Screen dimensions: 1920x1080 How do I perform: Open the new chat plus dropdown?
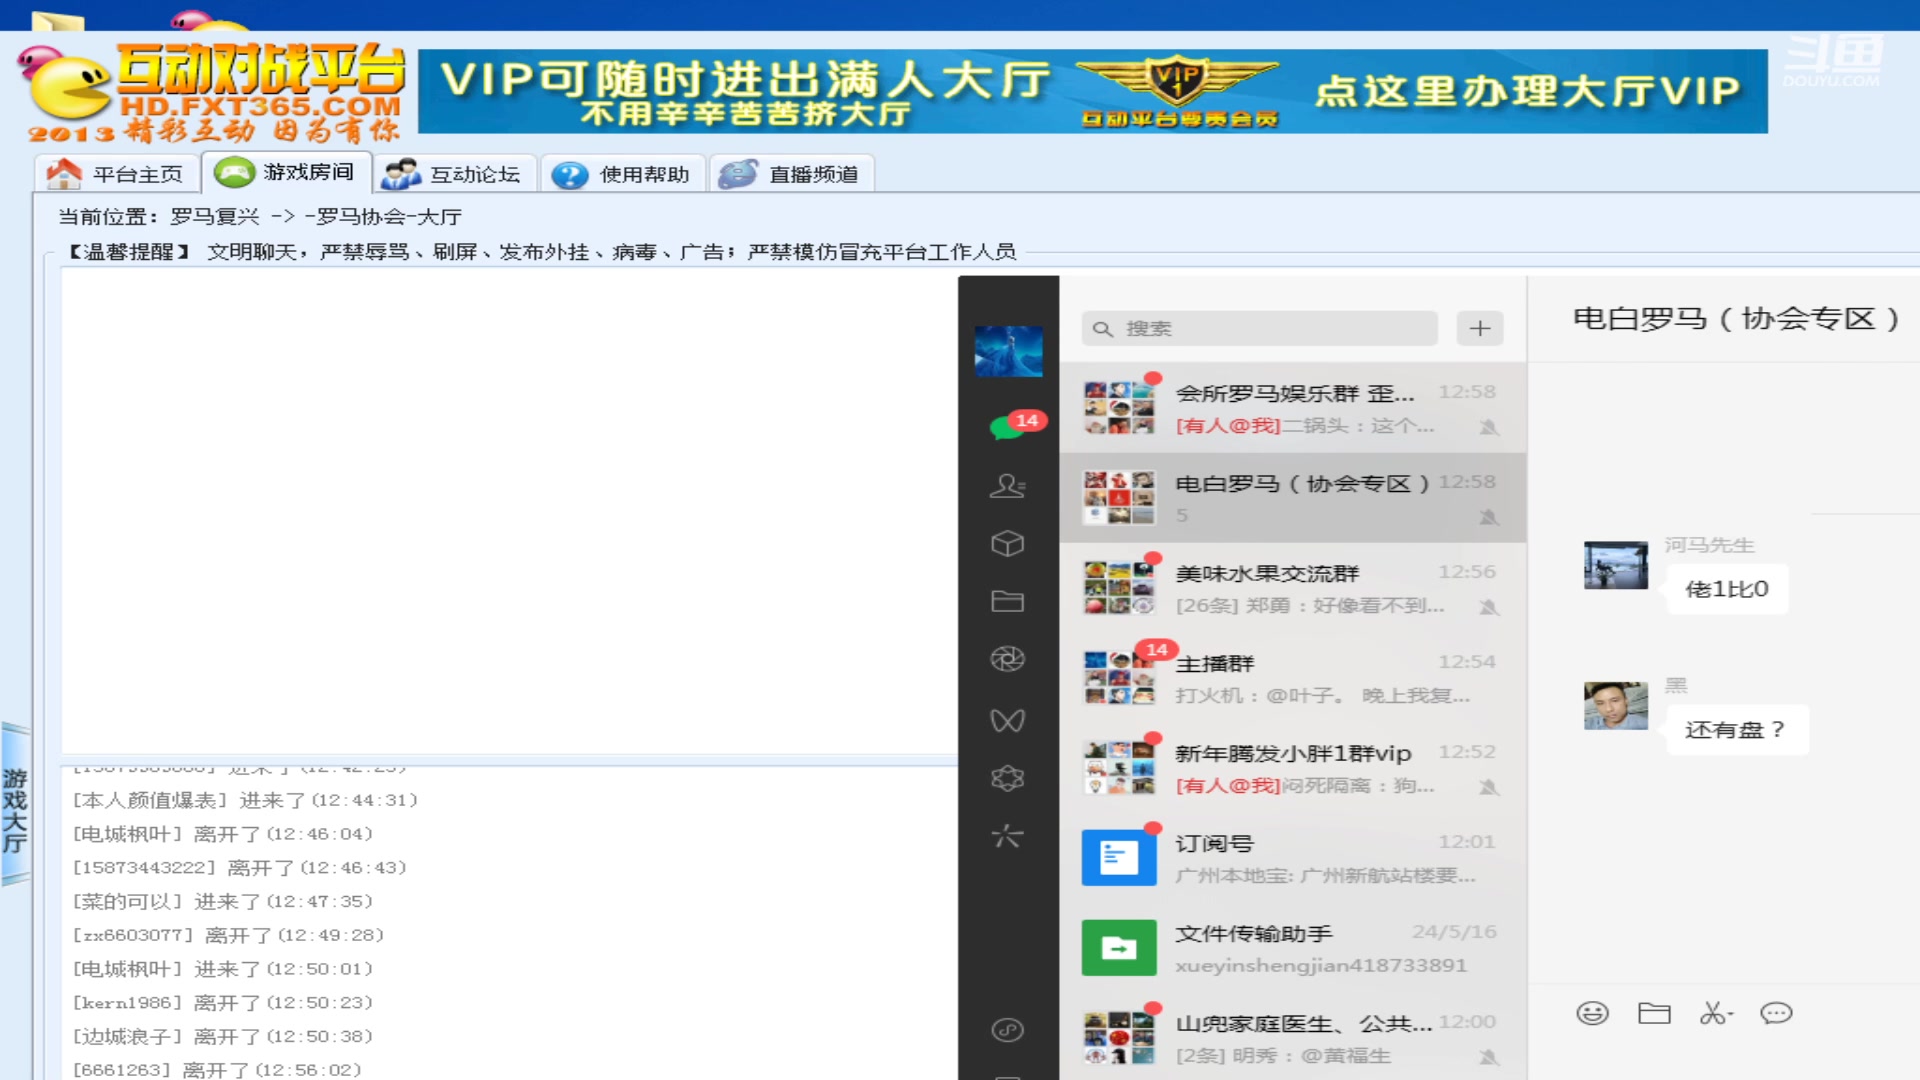click(x=1479, y=328)
